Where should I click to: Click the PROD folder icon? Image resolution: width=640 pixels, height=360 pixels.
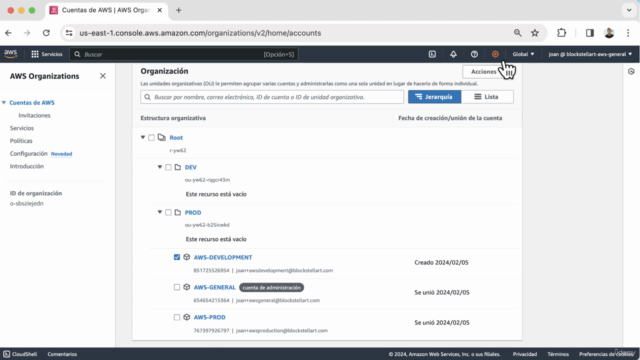(x=178, y=212)
